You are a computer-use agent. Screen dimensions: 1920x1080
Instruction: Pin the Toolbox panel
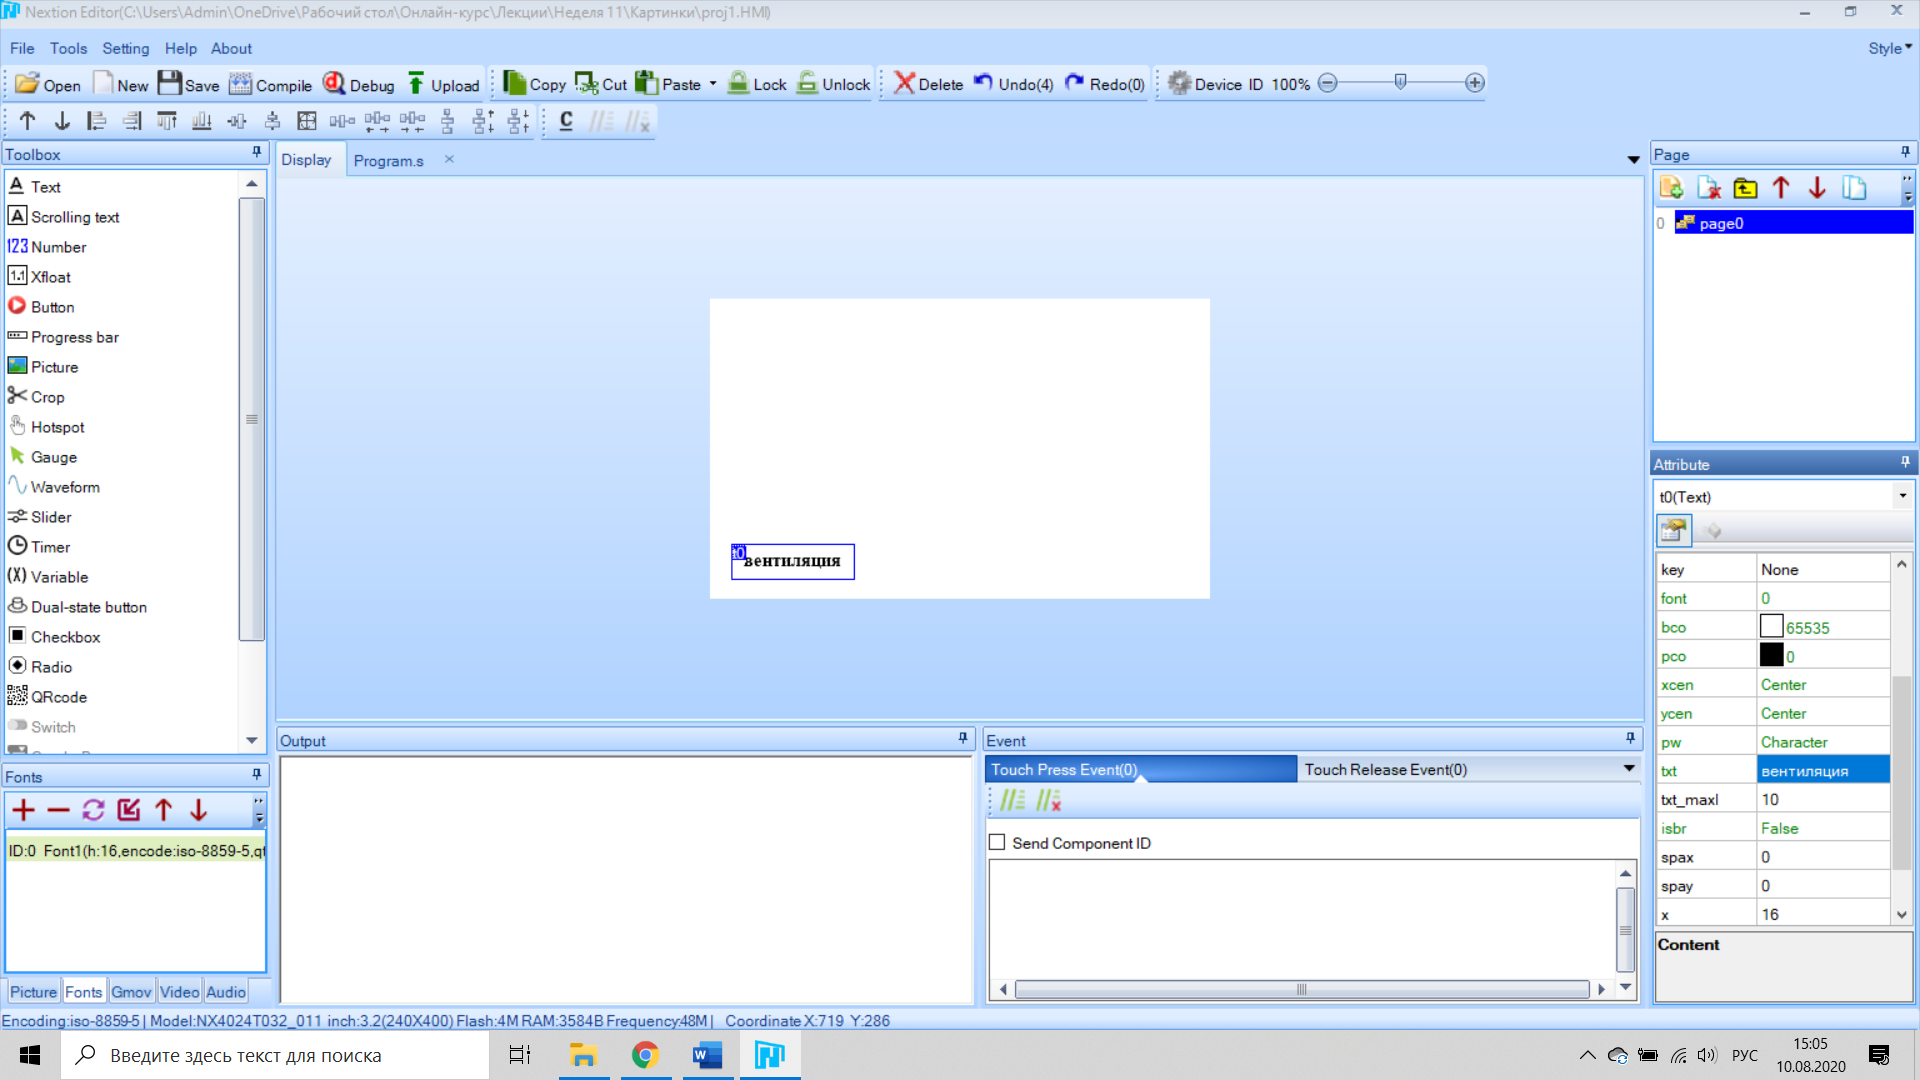pyautogui.click(x=257, y=153)
